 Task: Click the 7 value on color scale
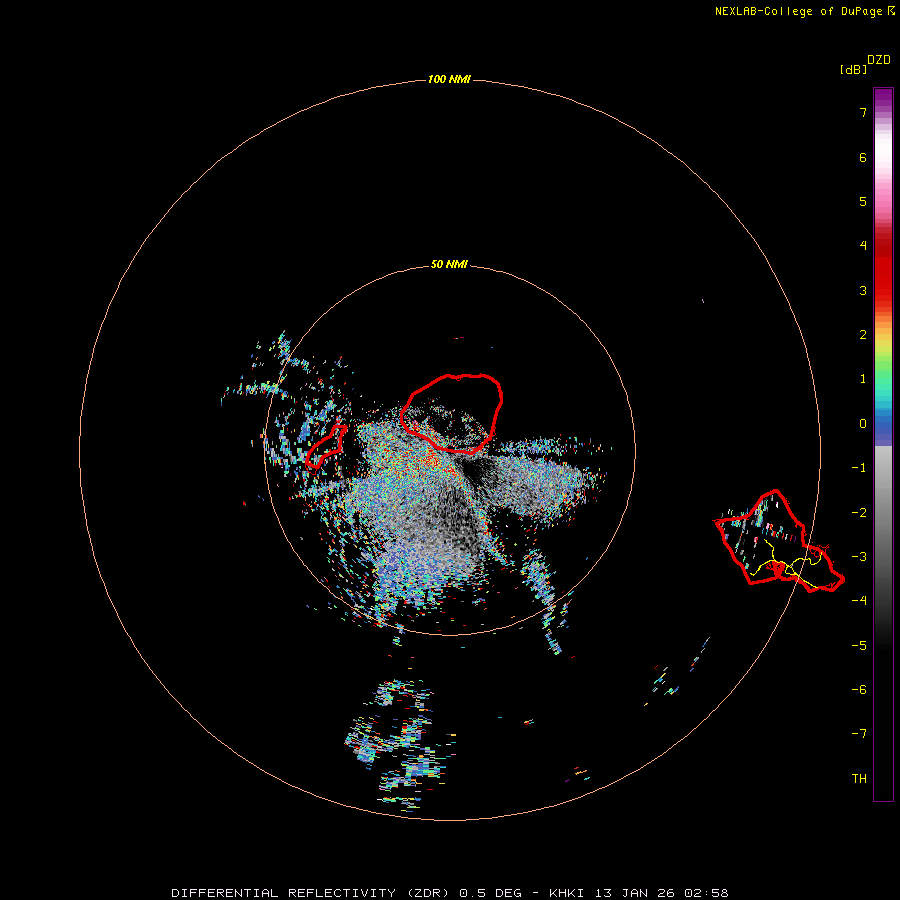[863, 113]
